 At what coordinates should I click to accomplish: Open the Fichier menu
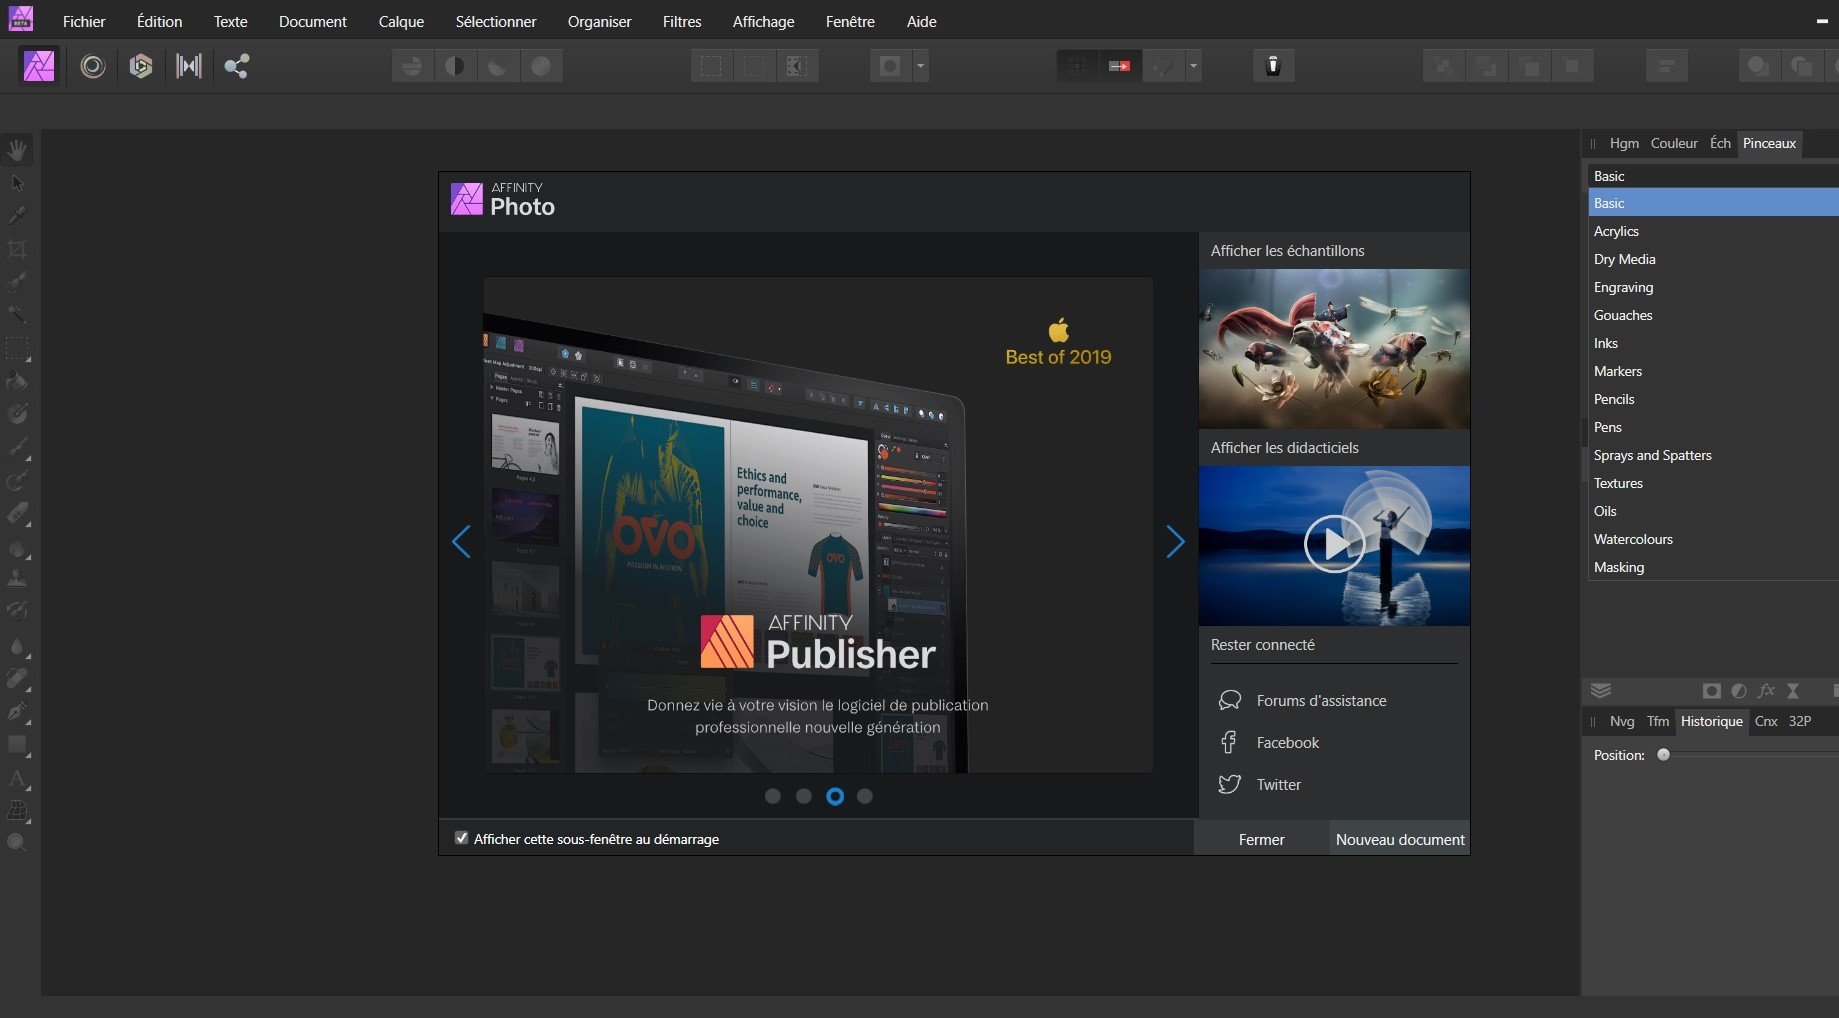[x=84, y=21]
